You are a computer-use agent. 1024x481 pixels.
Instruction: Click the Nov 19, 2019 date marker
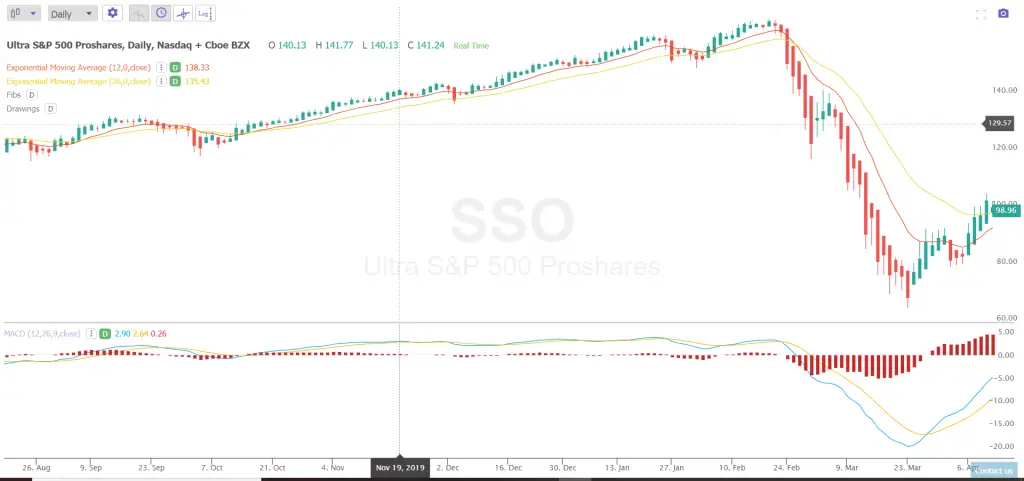point(400,468)
